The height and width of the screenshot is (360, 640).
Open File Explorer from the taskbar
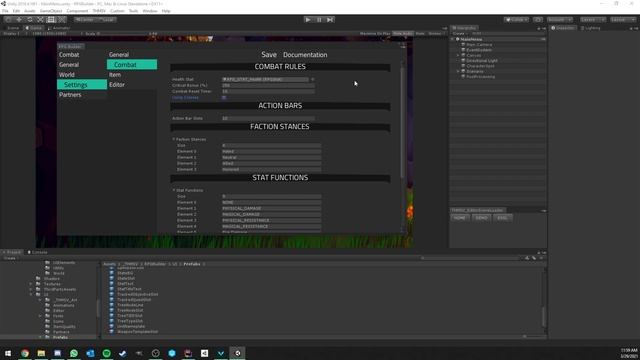pos(41,353)
